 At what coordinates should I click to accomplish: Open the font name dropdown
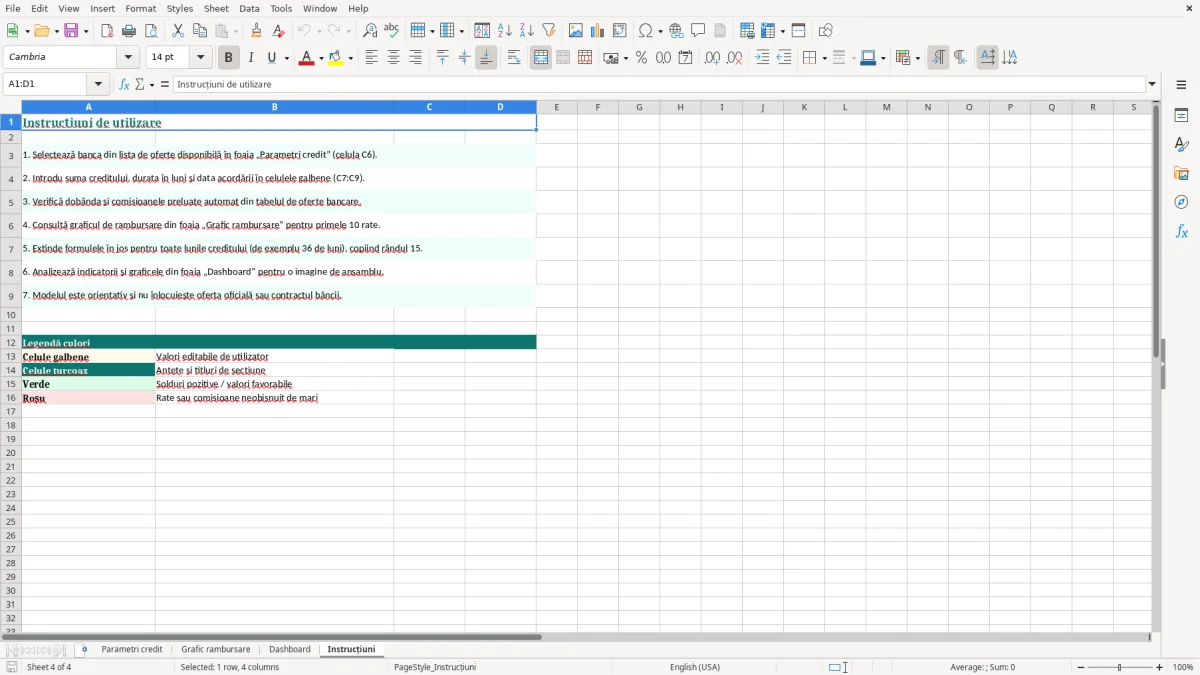tap(129, 58)
